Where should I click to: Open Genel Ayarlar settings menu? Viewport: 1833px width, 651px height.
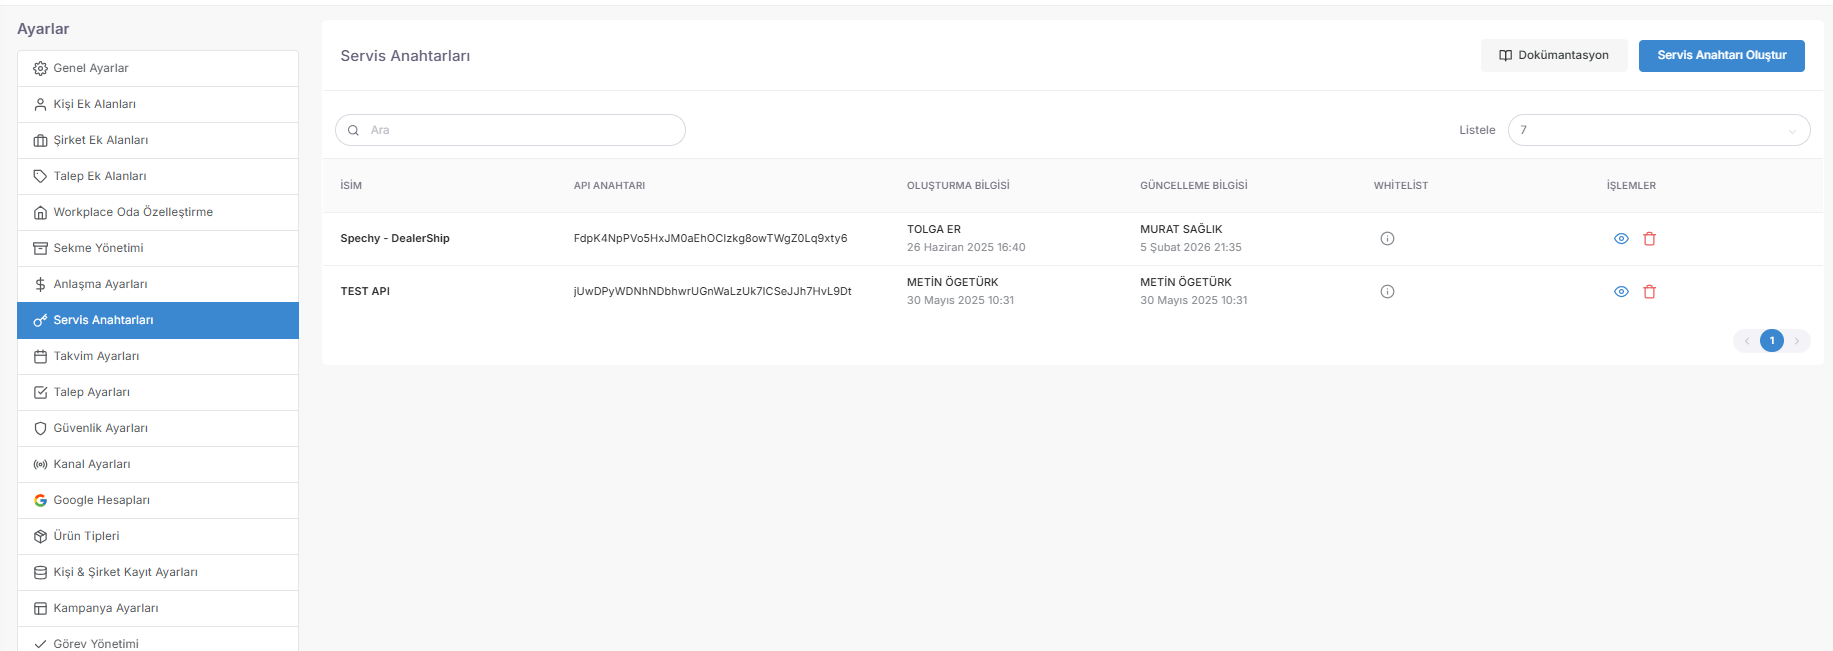[158, 69]
